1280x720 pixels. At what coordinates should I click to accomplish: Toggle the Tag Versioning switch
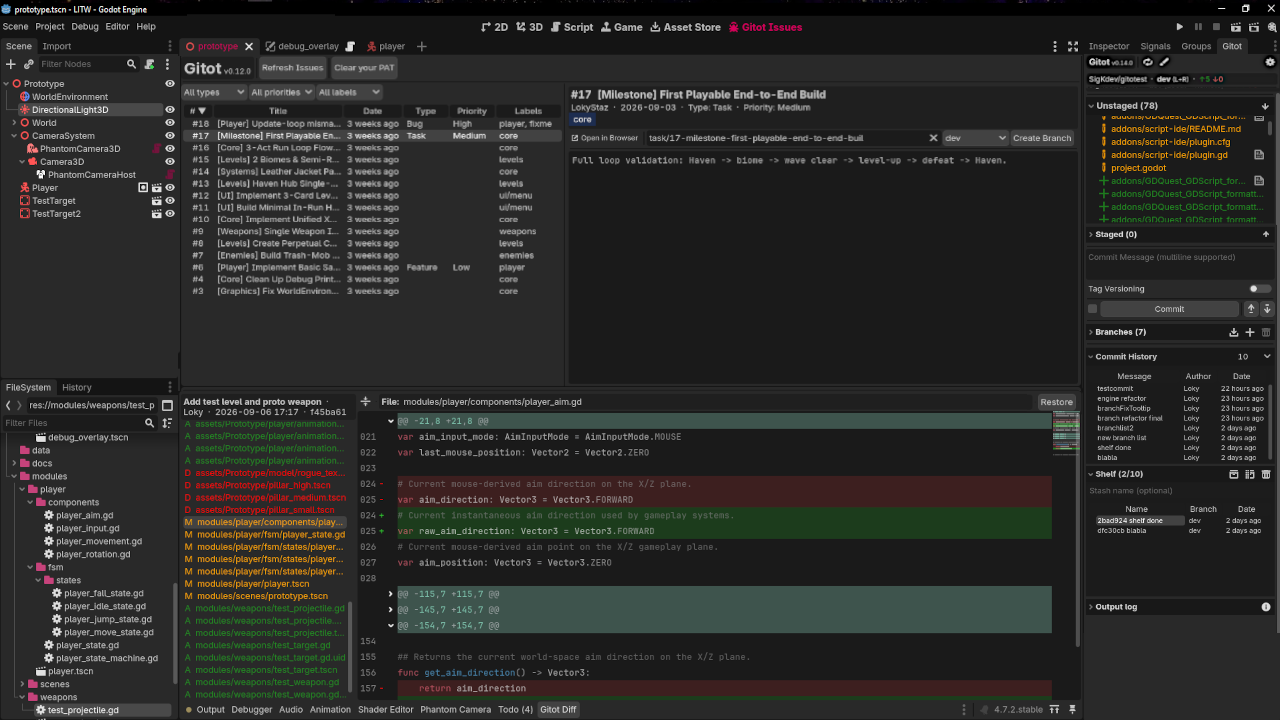pyautogui.click(x=1260, y=289)
